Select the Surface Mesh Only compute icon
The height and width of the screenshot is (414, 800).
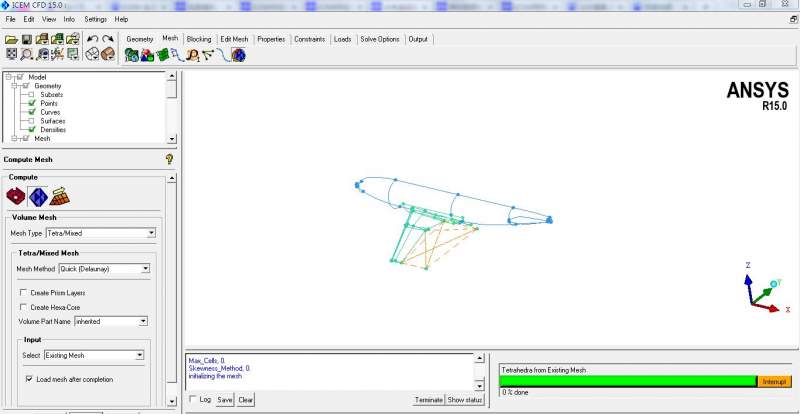point(15,196)
